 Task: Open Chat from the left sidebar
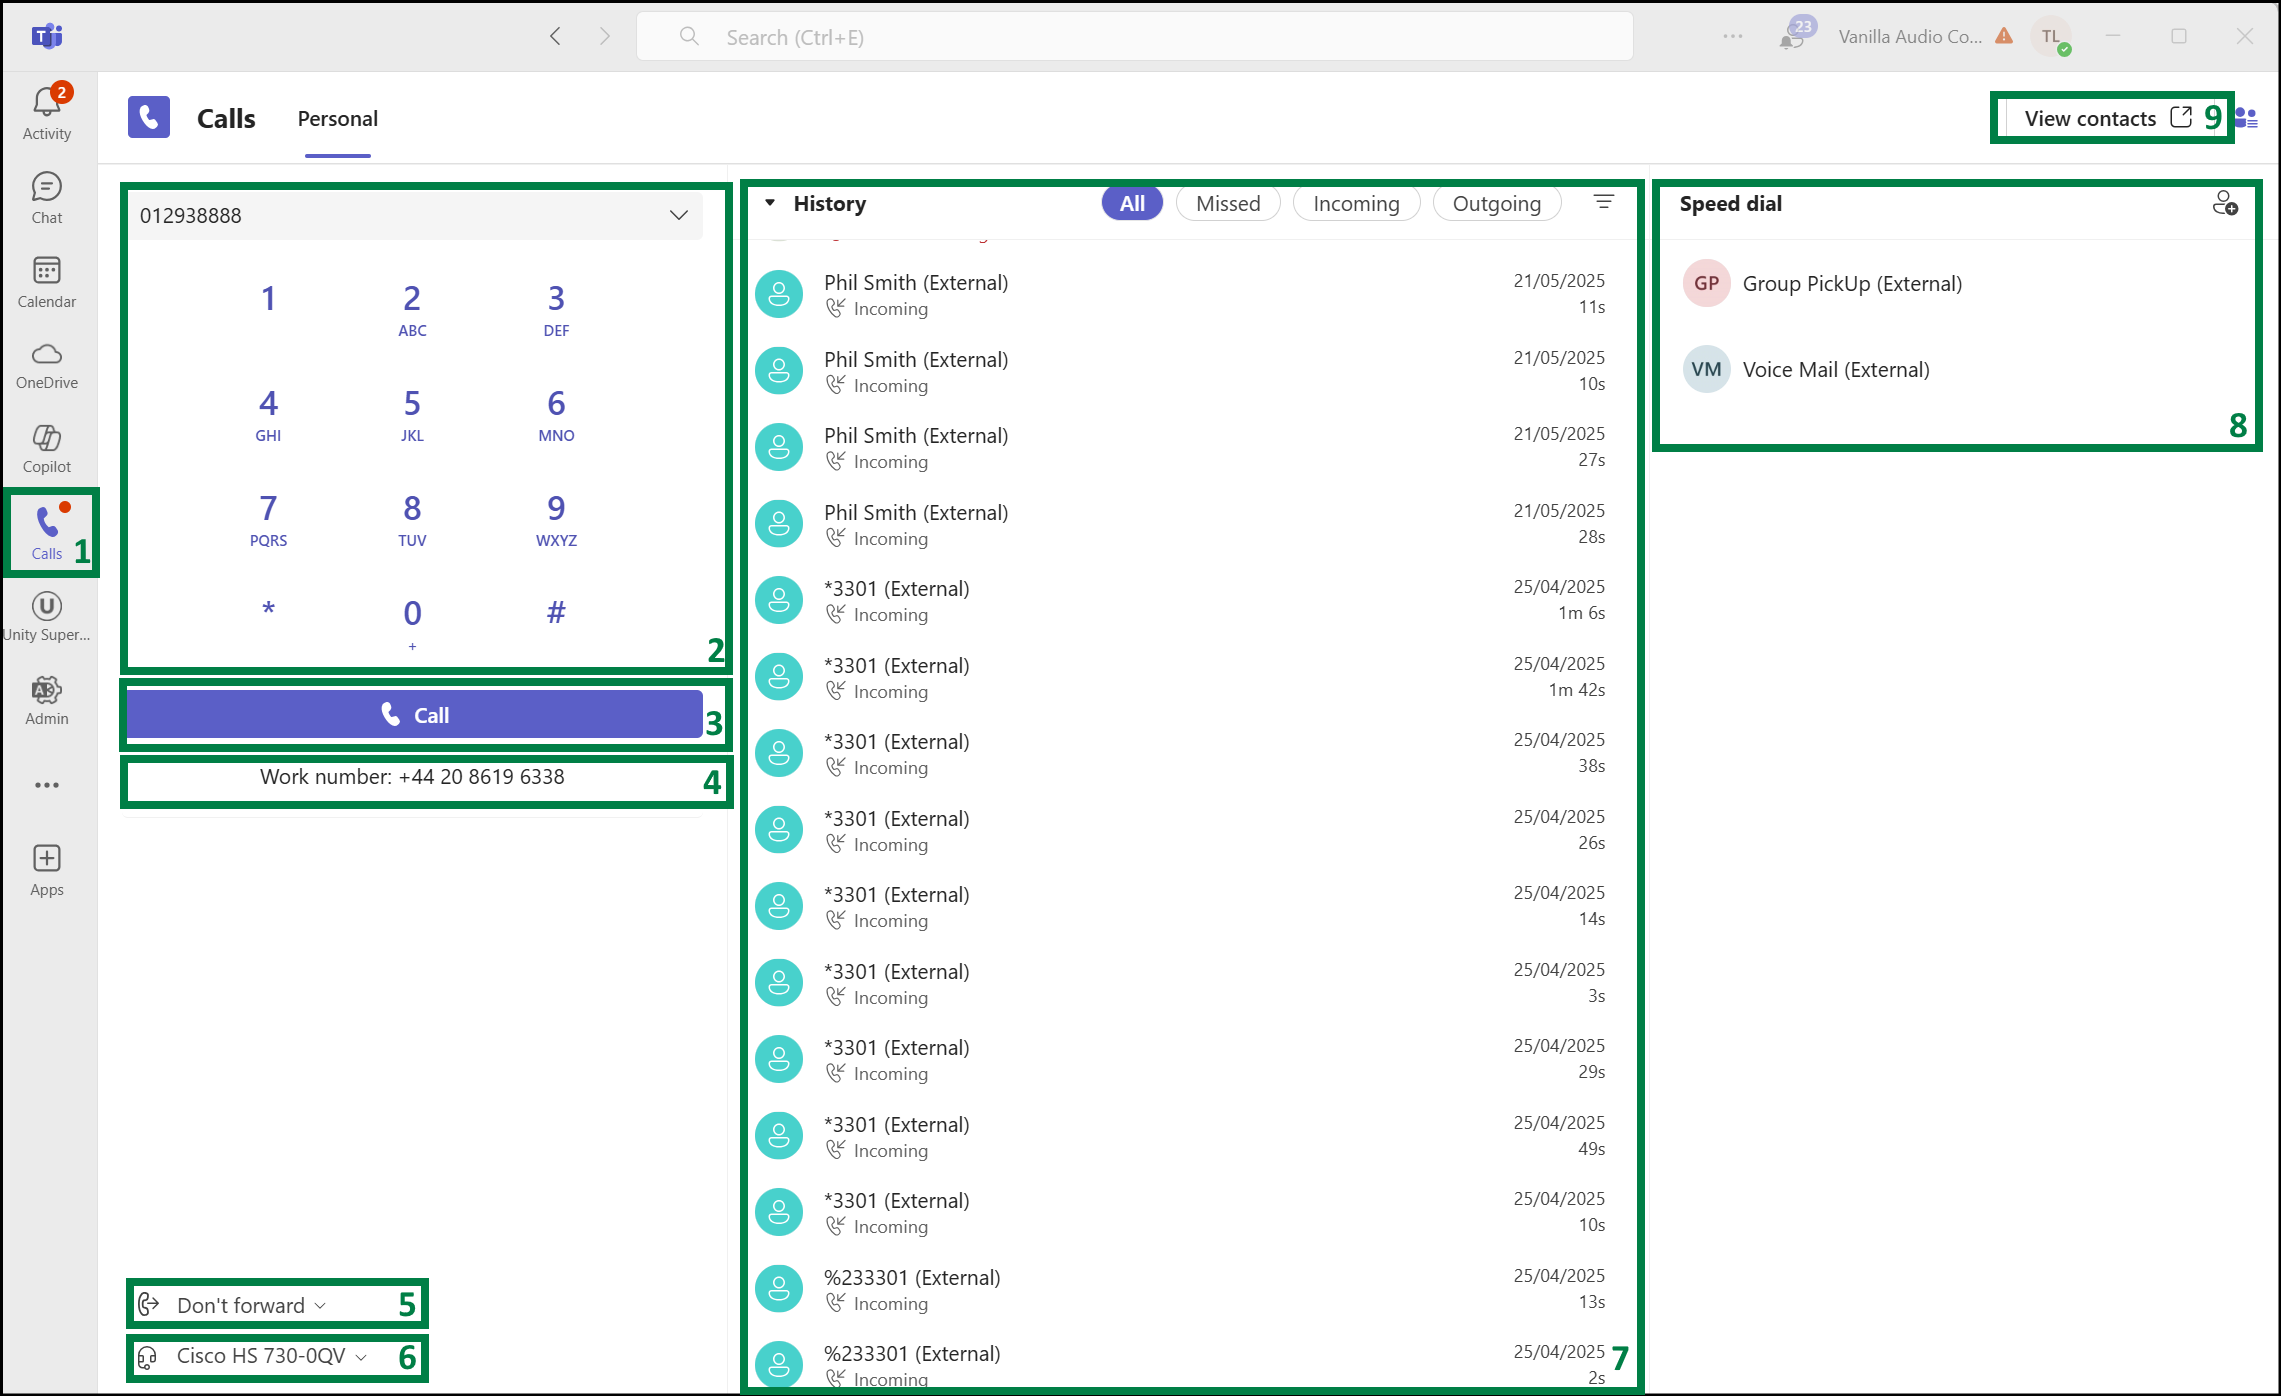(47, 198)
